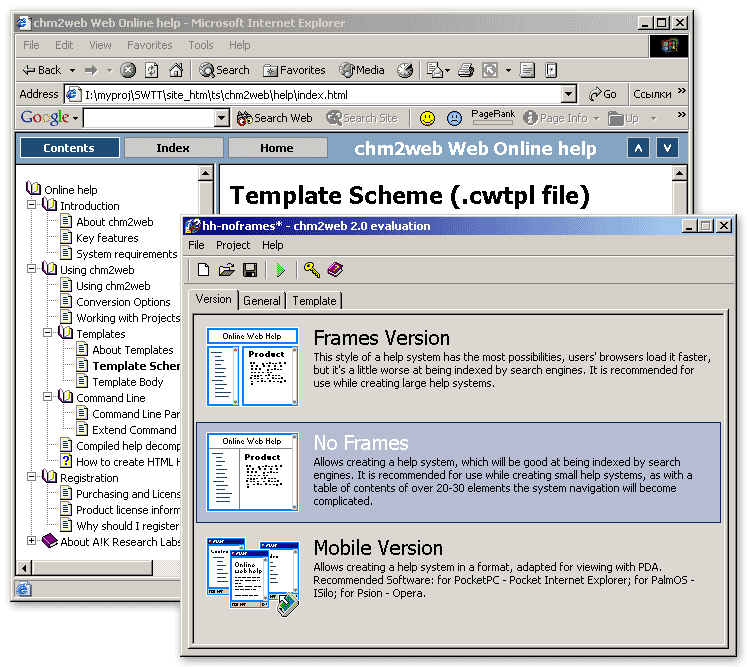Open the Template Body topic
747x667 pixels.
[x=128, y=382]
